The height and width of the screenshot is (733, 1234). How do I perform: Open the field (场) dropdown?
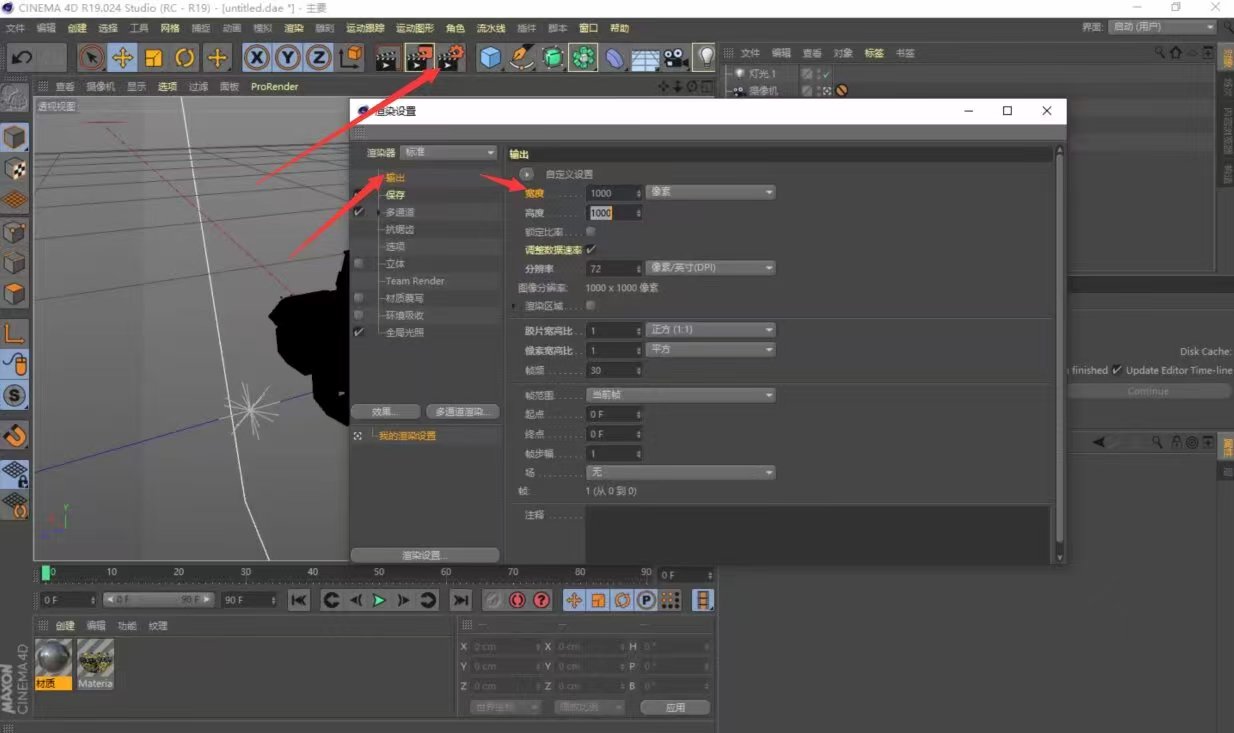(x=680, y=472)
